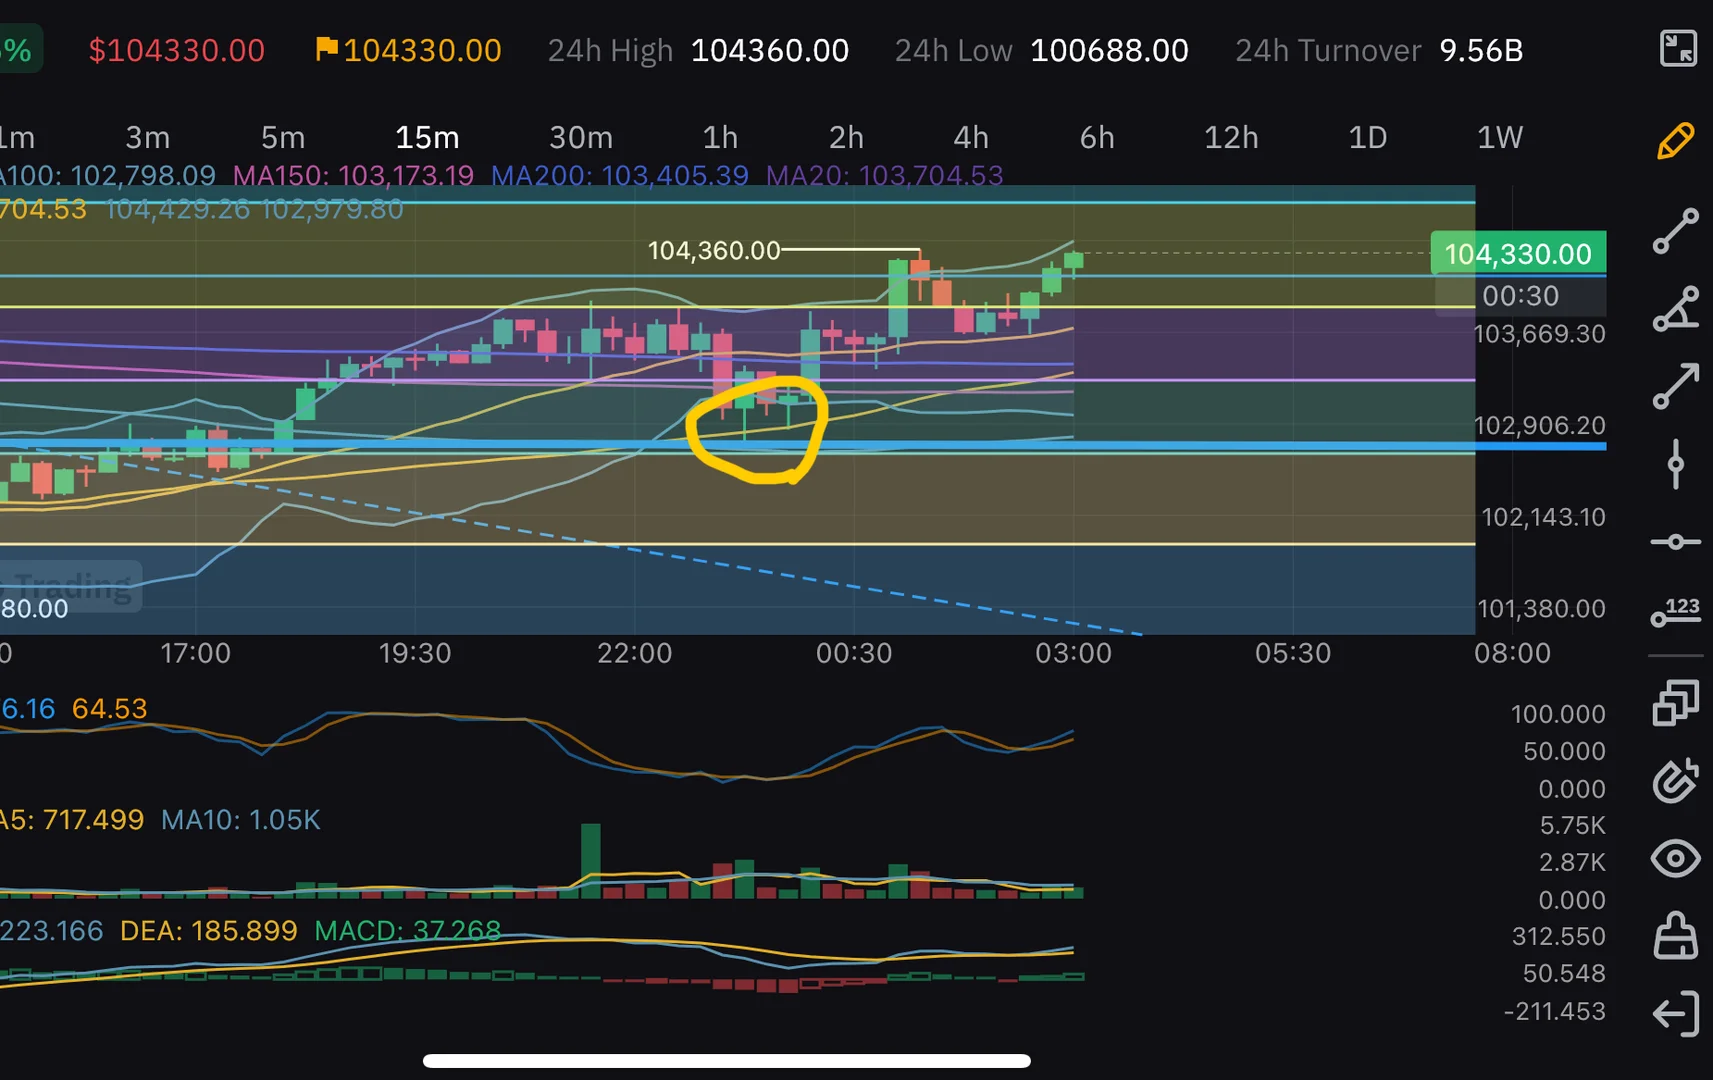Choose the horizontal line drawing tool
1713x1080 pixels.
(1676, 542)
